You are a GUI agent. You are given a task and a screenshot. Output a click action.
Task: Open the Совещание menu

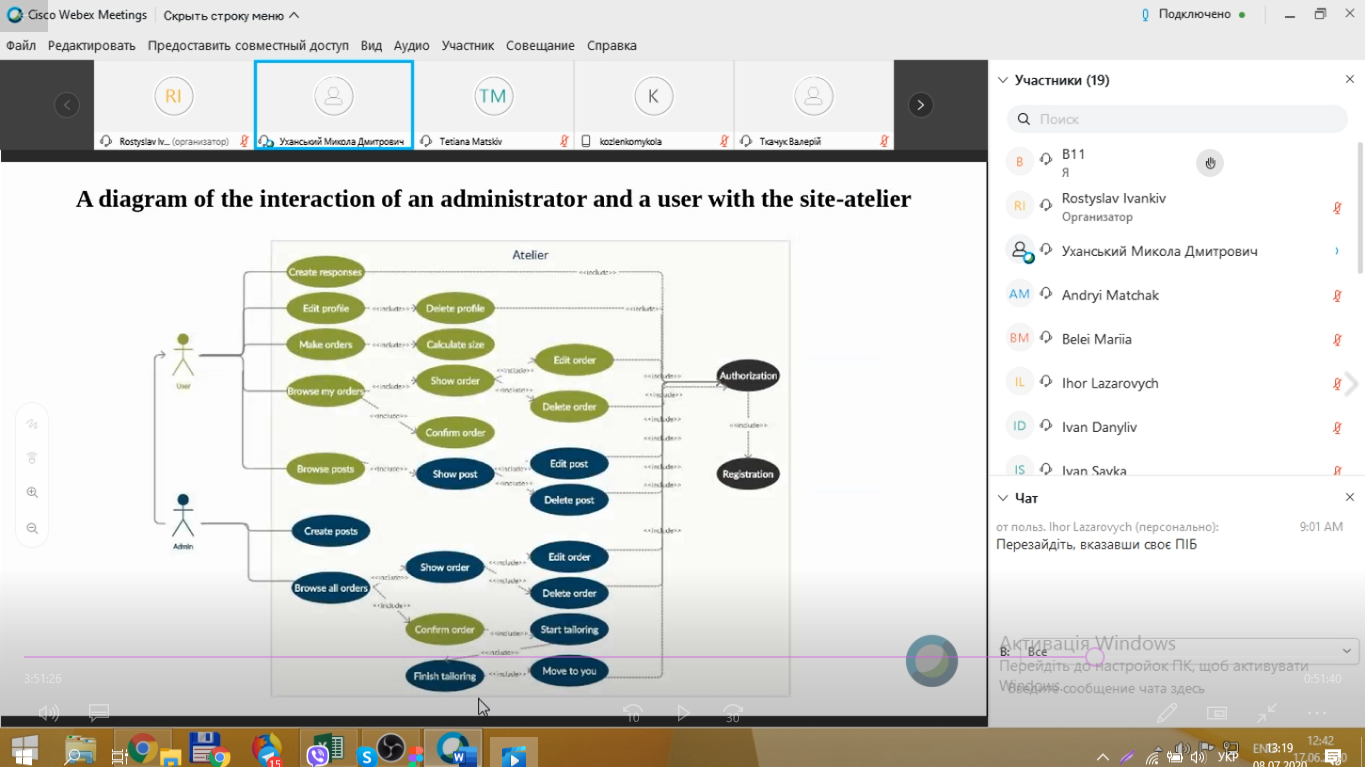click(x=540, y=46)
